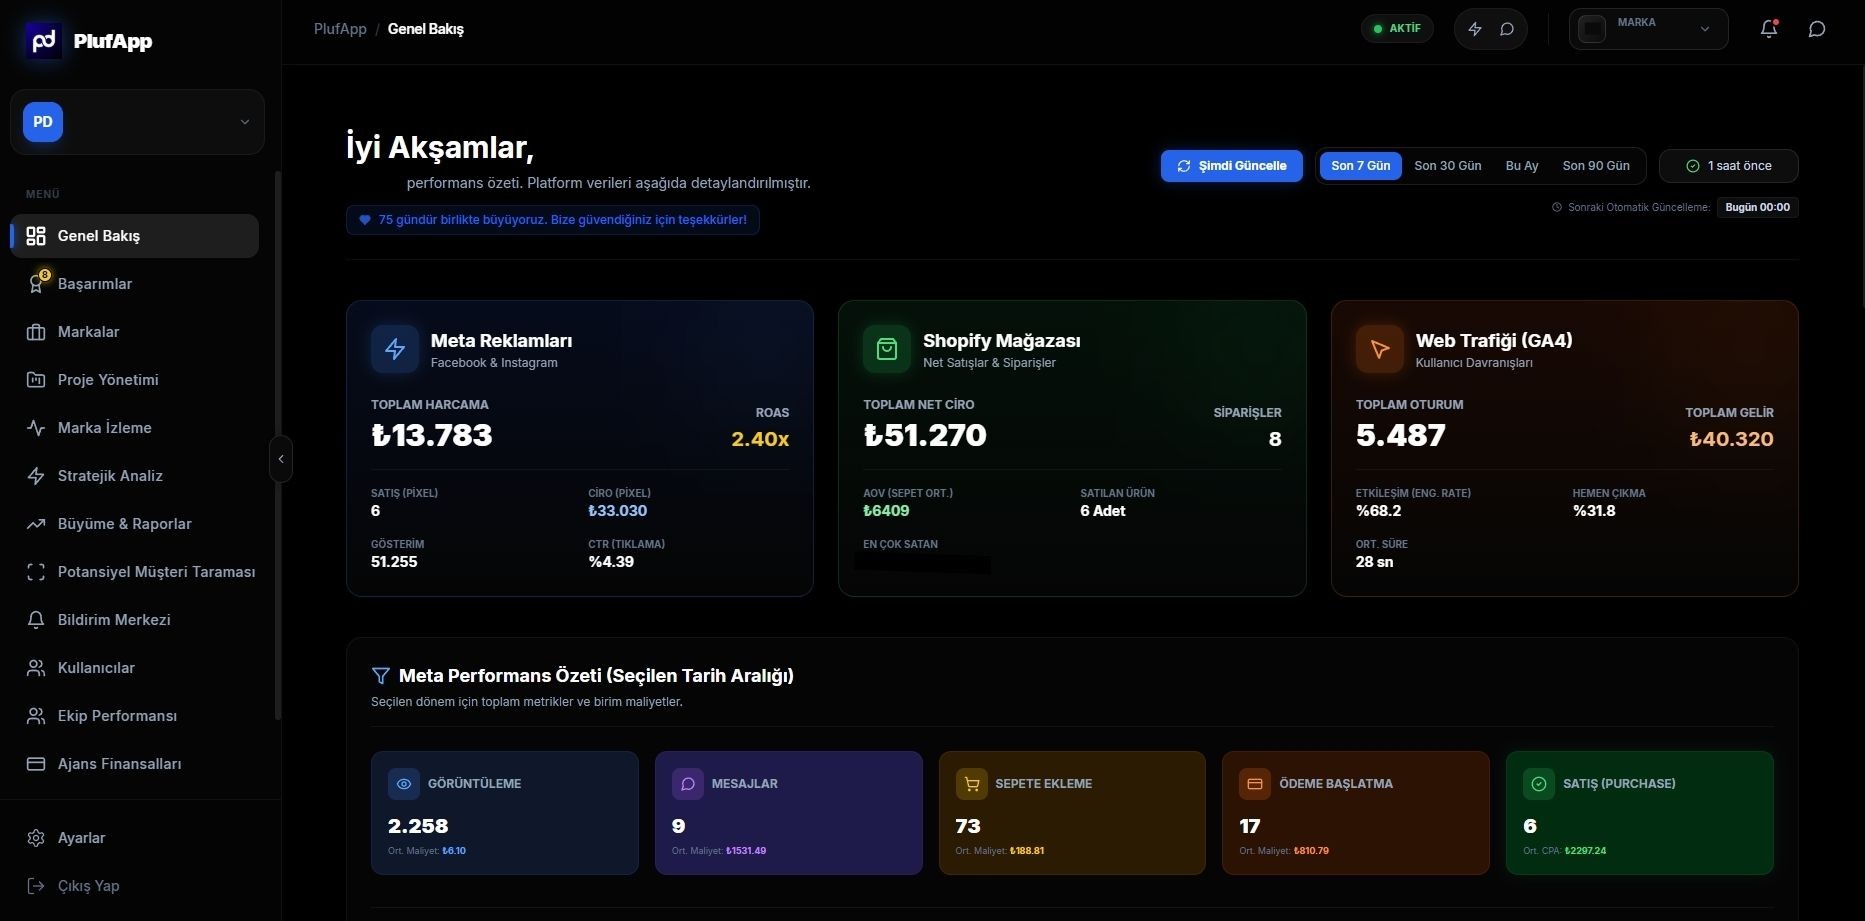The height and width of the screenshot is (921, 1865).
Task: Click the Potansiyel Müşteri Taraması scan icon
Action: point(36,572)
